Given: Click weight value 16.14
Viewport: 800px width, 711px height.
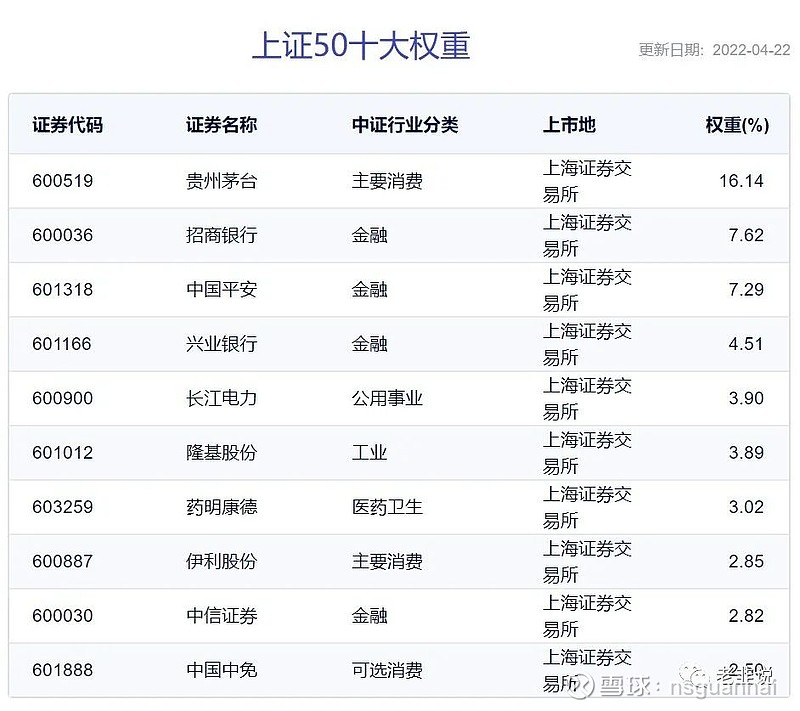Looking at the screenshot, I should tap(741, 181).
